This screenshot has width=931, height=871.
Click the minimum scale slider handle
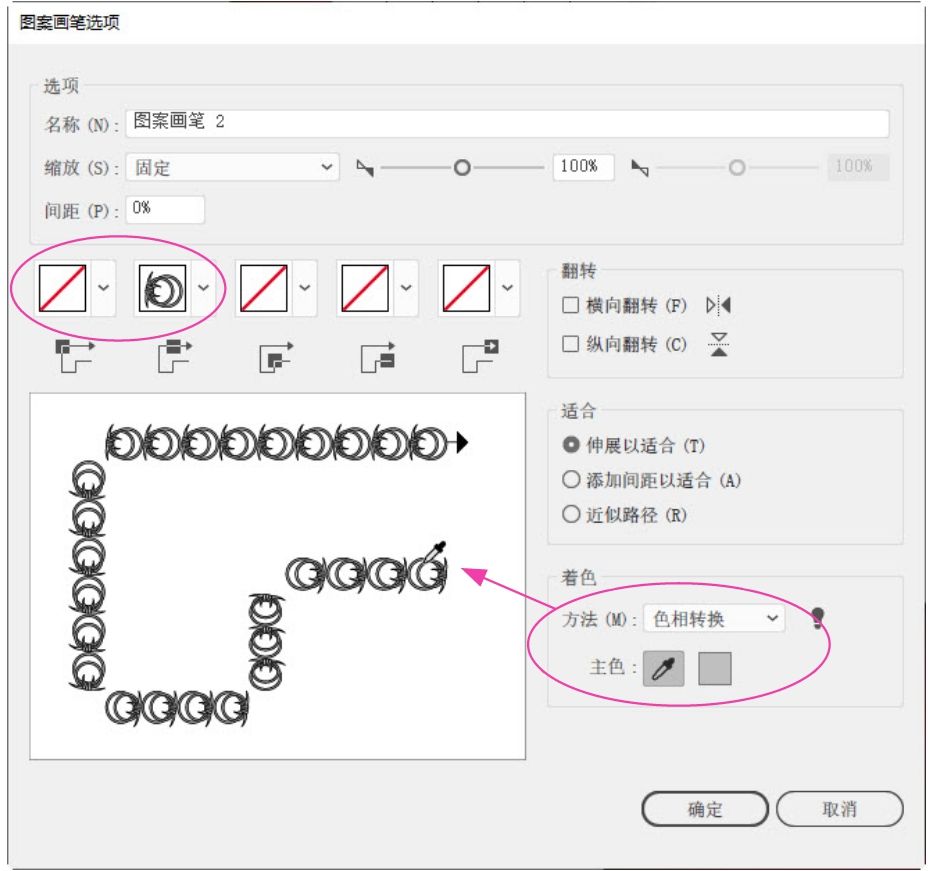(462, 168)
